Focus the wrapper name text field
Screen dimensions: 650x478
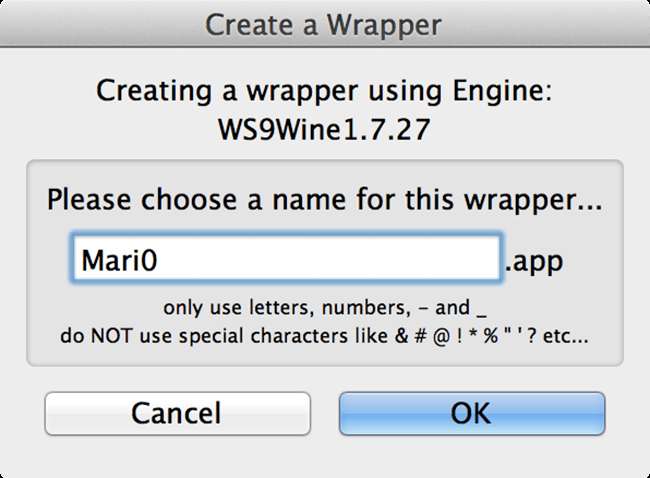coord(285,261)
